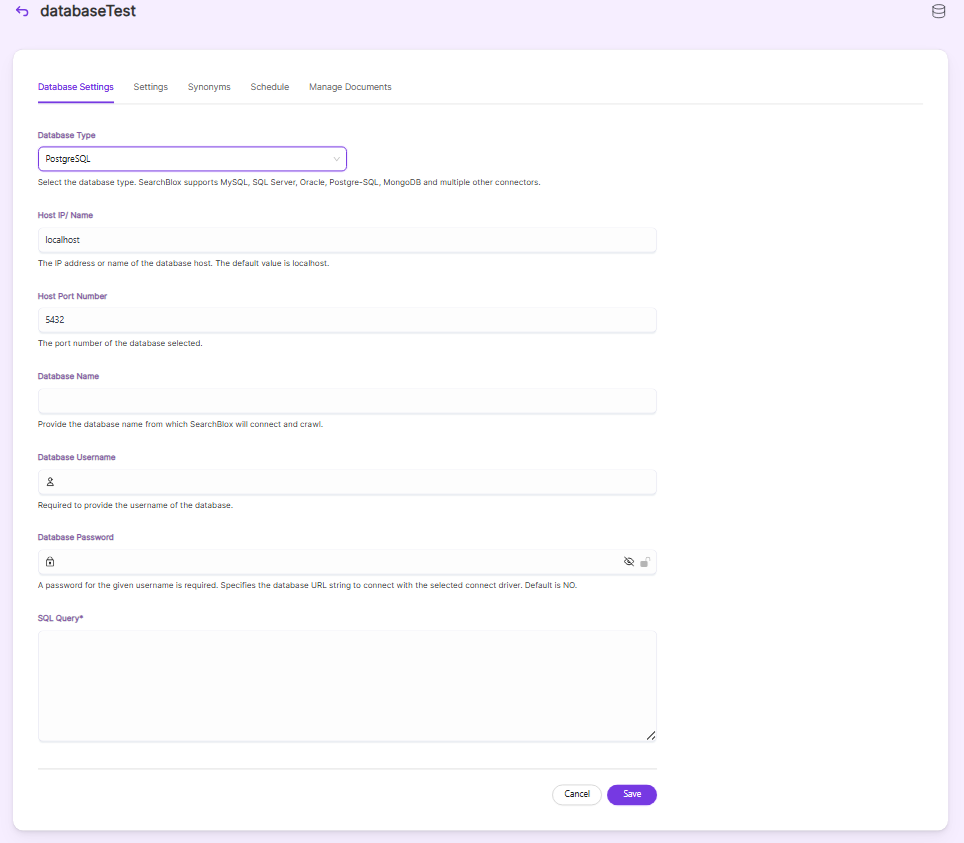Click the hint 'Required to provide the username of the database.'
Screen dimensions: 964x843
(135, 505)
